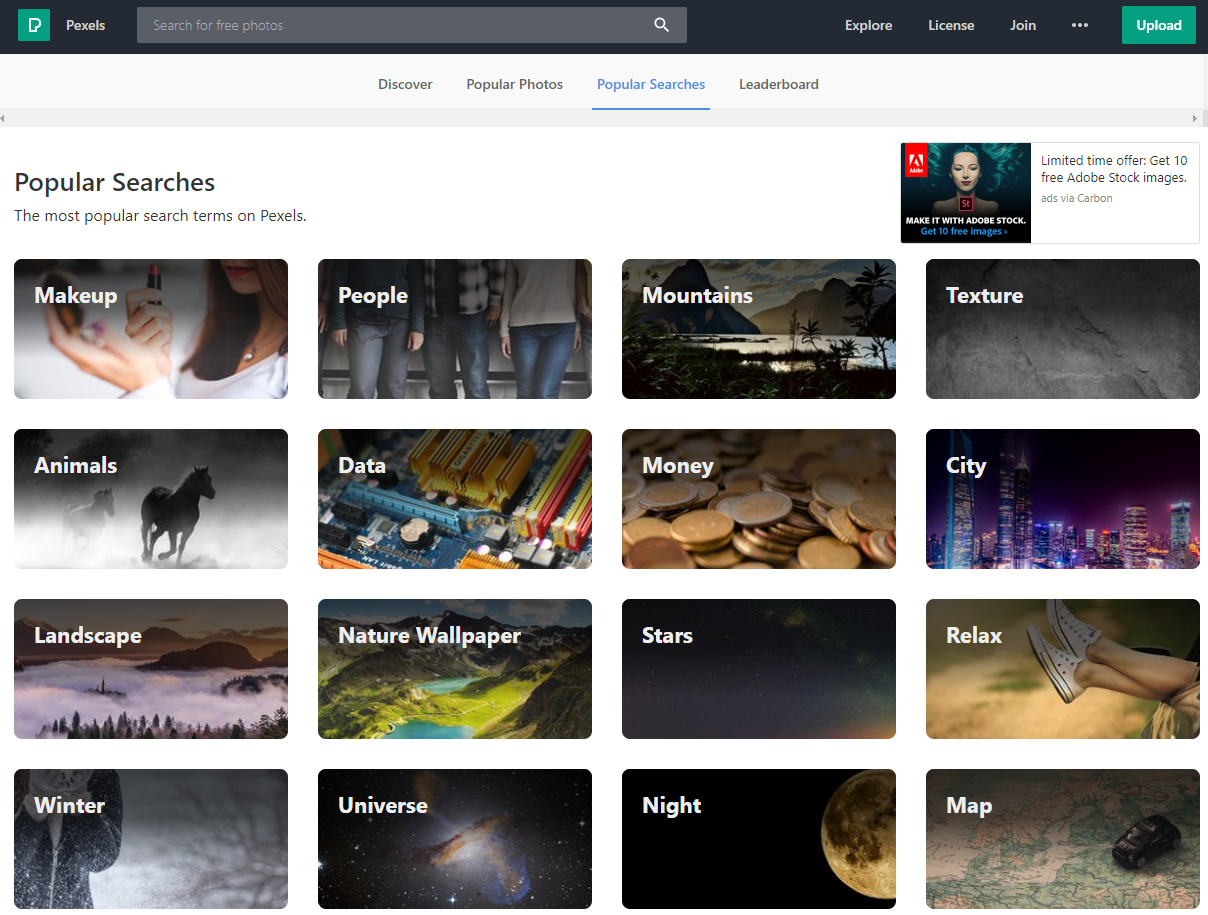
Task: Switch to the Discover tab
Action: [x=405, y=84]
